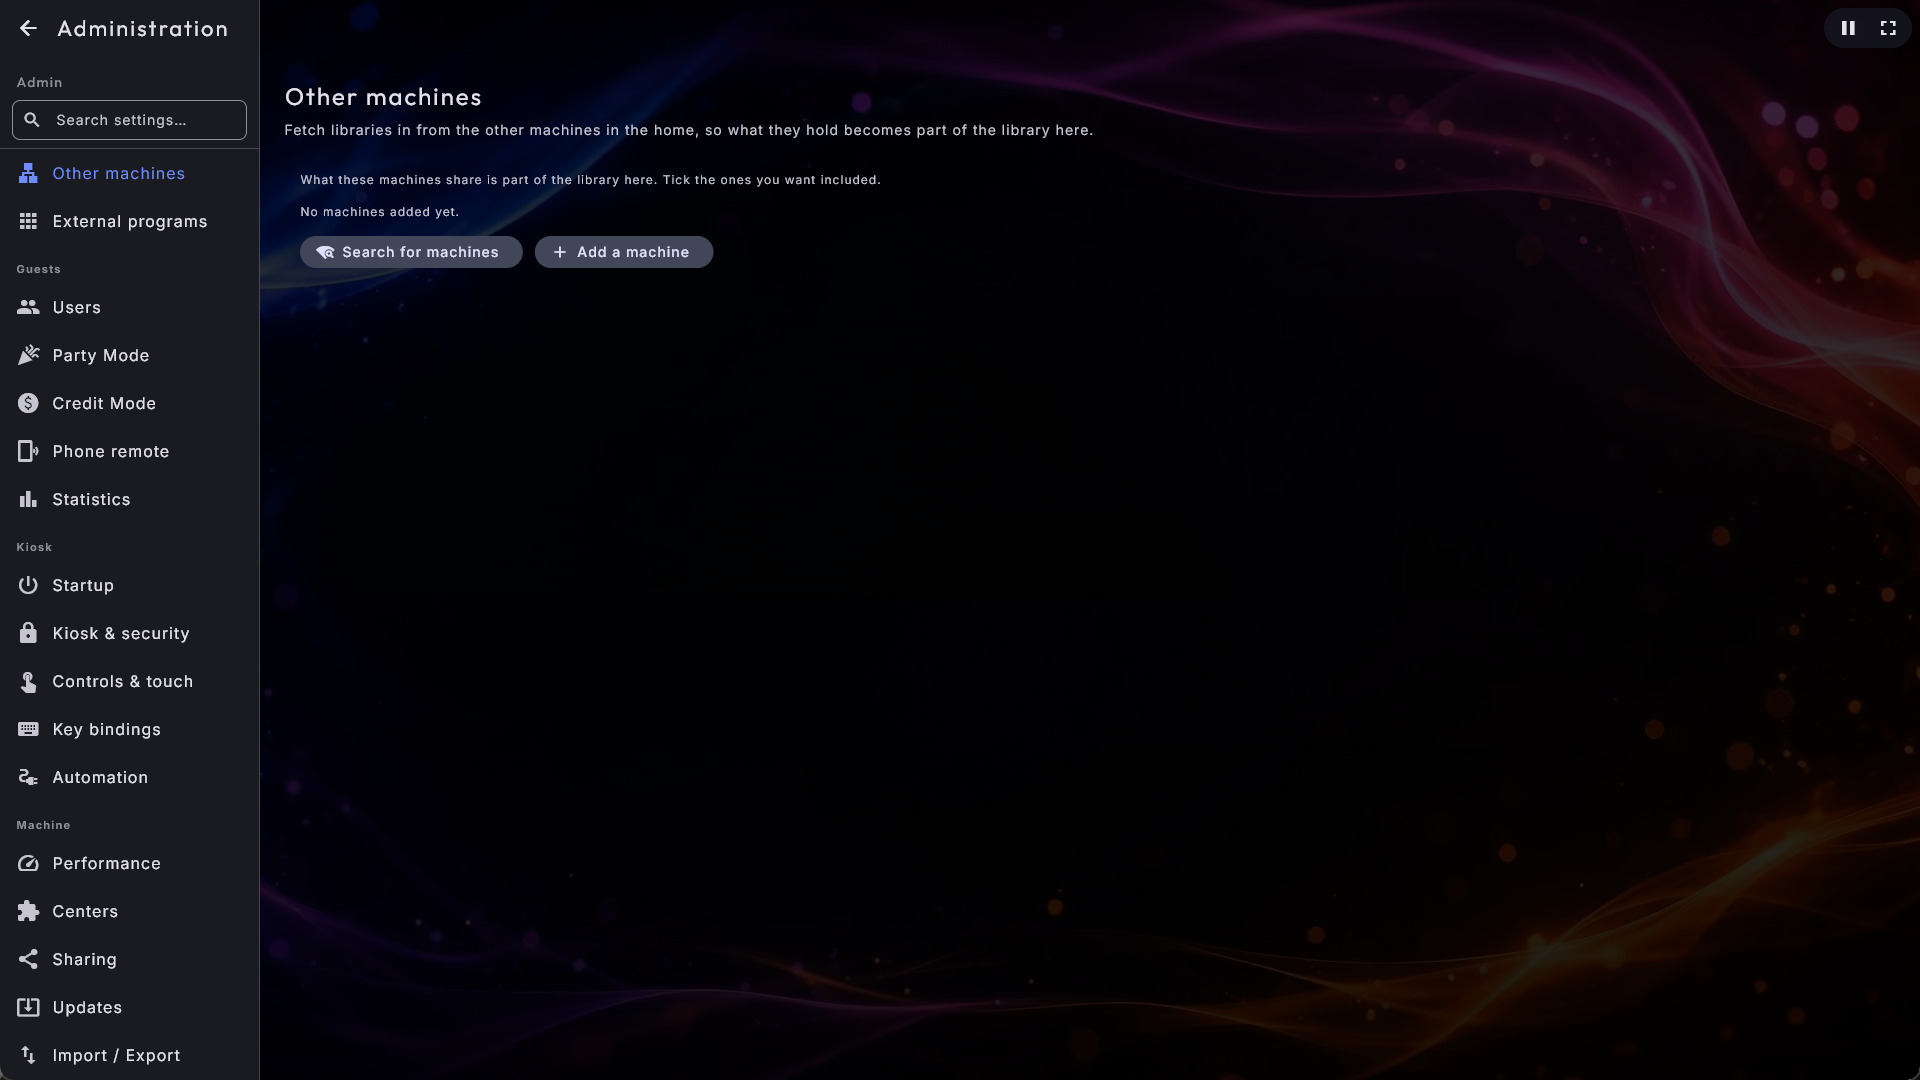The image size is (1920, 1080).
Task: Go to the Key bindings label
Action: [x=107, y=730]
